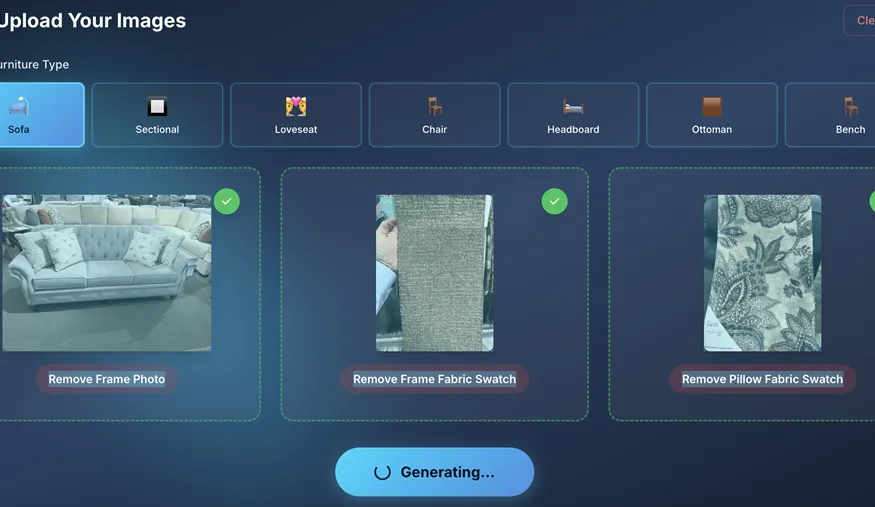Click the loading spinner in Generating button

point(382,473)
